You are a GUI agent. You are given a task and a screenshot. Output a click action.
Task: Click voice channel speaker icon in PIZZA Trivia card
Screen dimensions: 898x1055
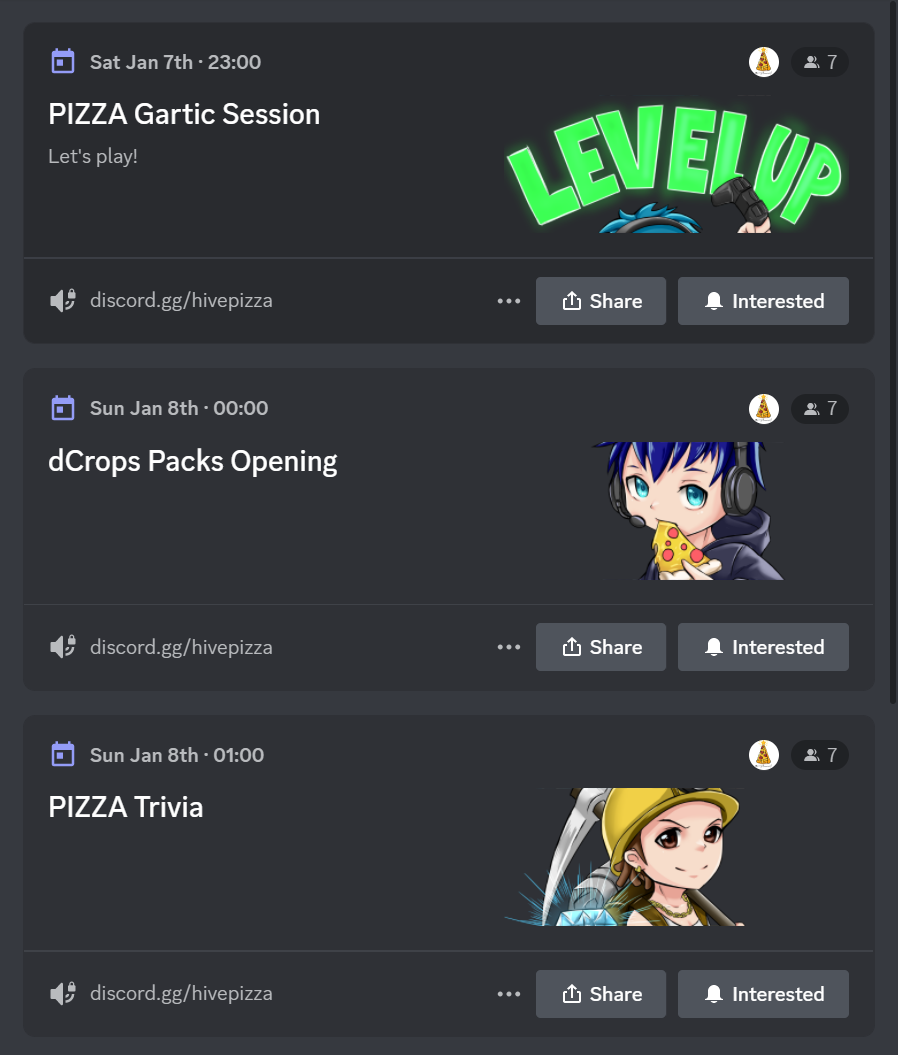point(63,994)
